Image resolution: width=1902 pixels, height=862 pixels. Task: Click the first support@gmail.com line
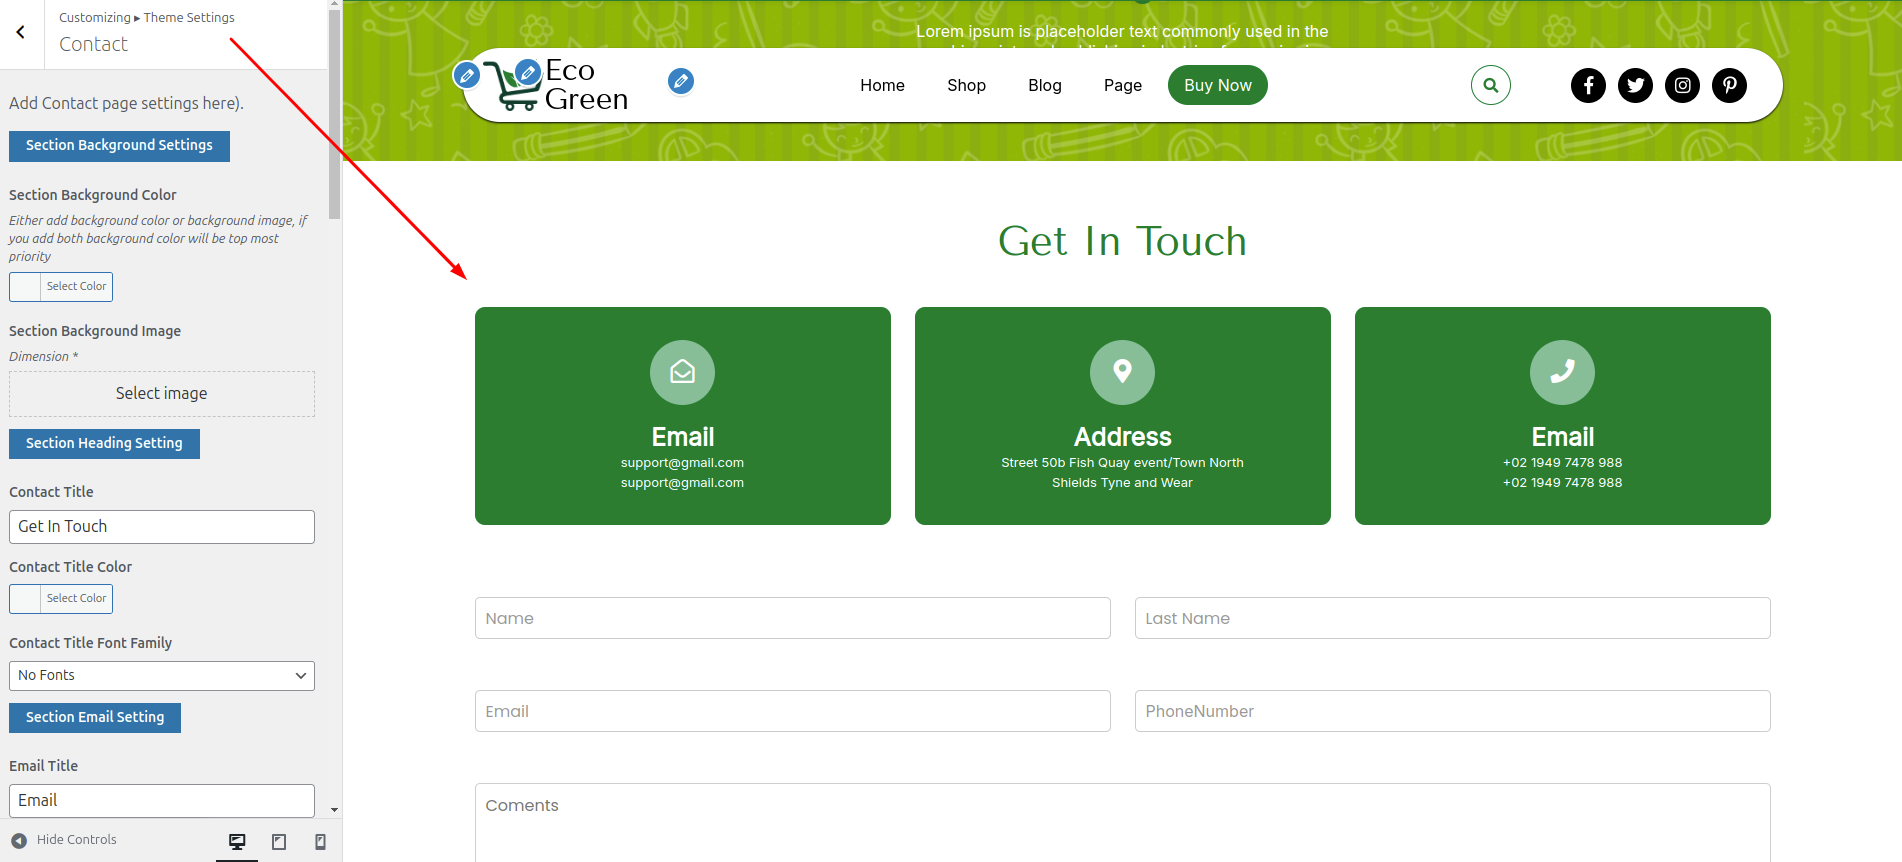pos(682,463)
